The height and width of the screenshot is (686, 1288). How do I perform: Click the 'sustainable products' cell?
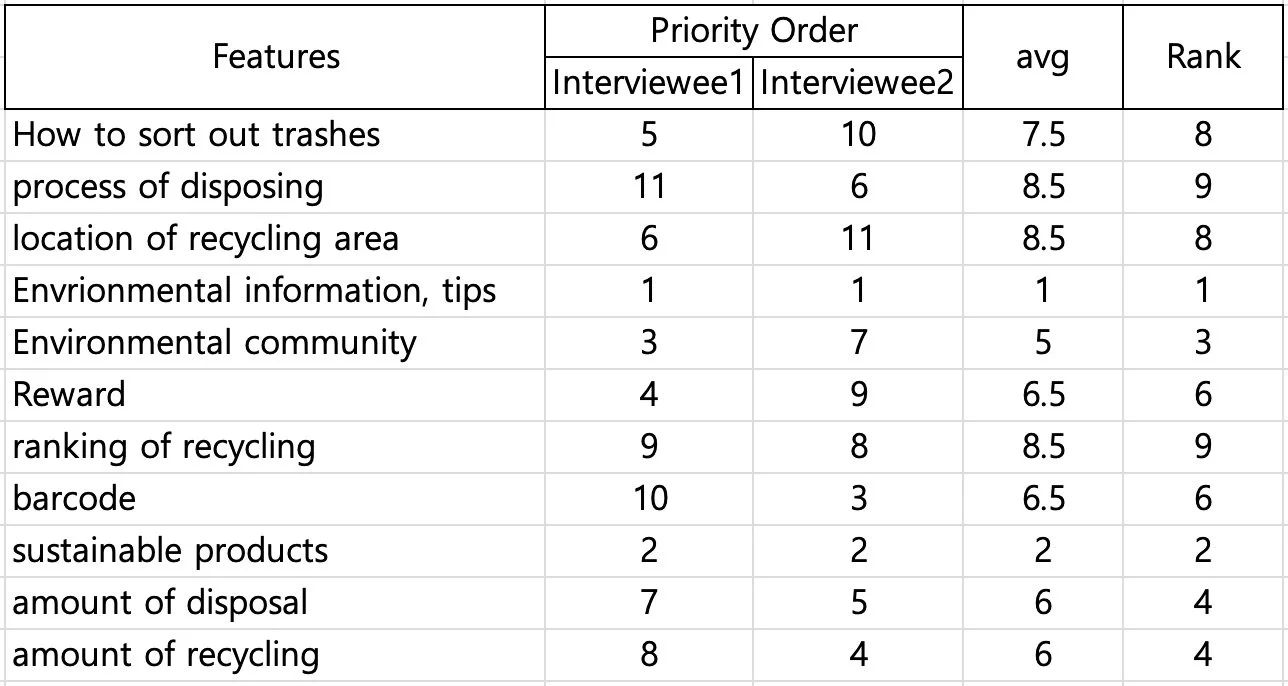[x=275, y=551]
